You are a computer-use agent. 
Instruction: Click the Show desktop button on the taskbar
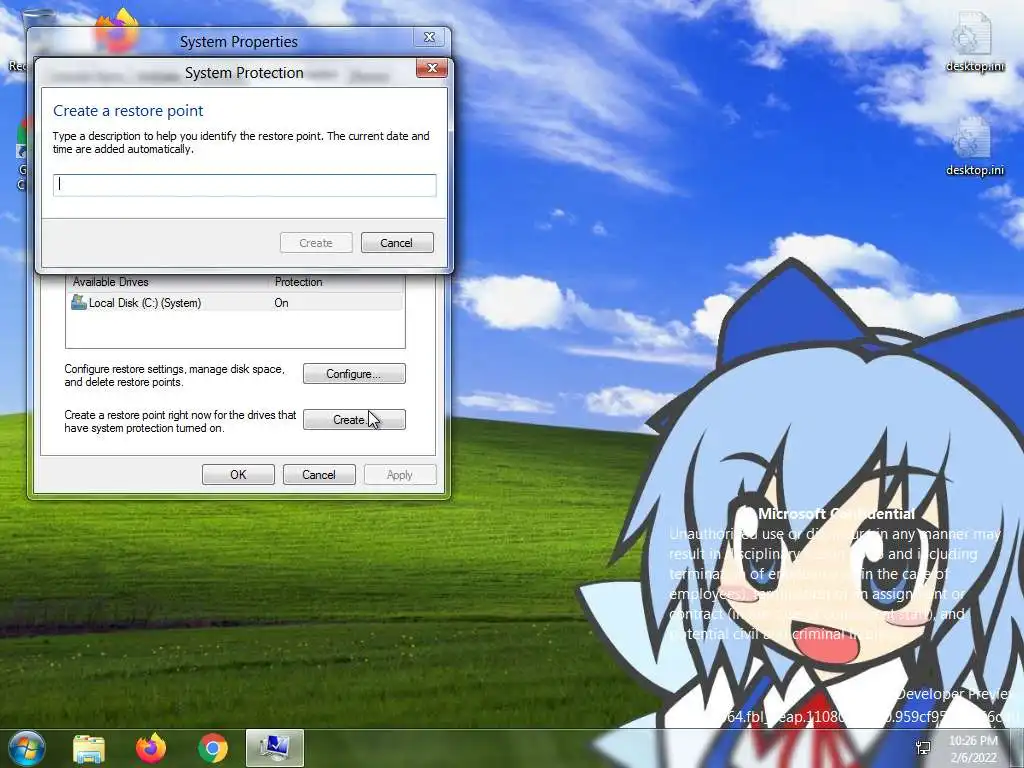(x=1017, y=748)
